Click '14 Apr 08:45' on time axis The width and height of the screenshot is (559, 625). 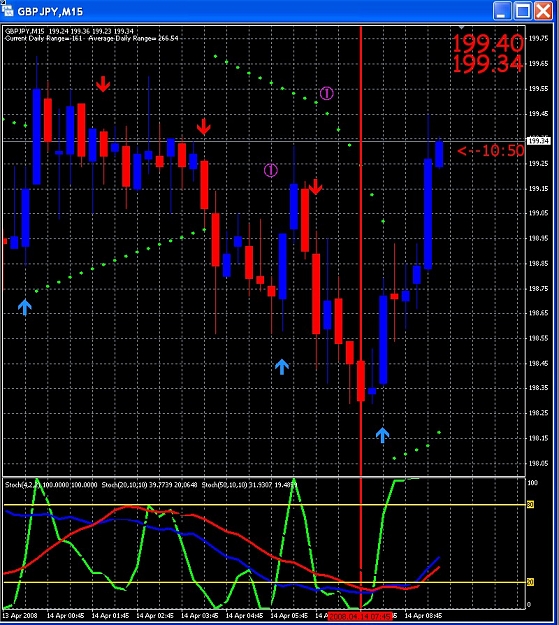click(x=423, y=615)
